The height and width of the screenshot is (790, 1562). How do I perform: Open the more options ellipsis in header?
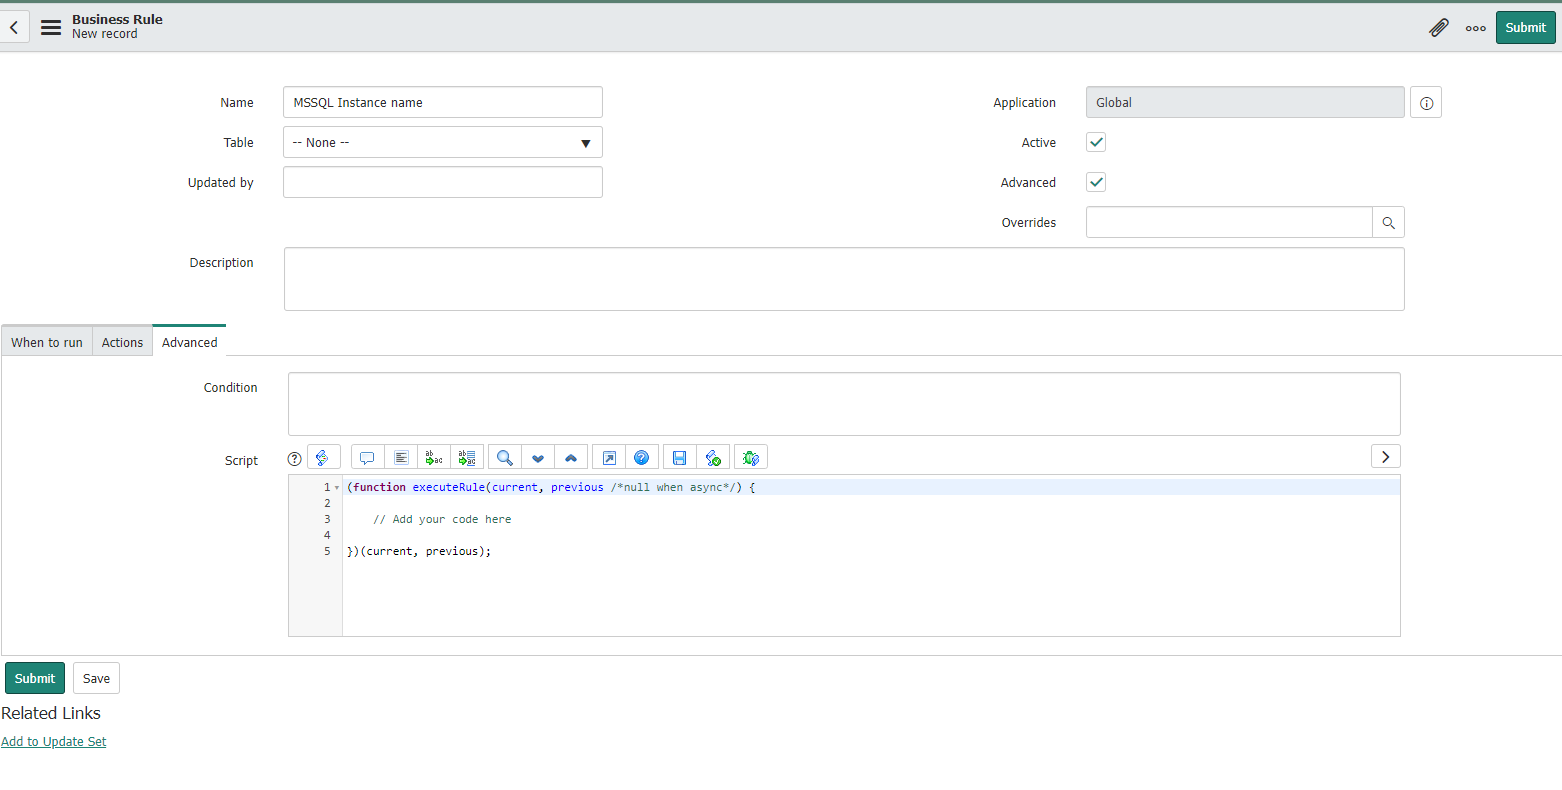pyautogui.click(x=1475, y=28)
